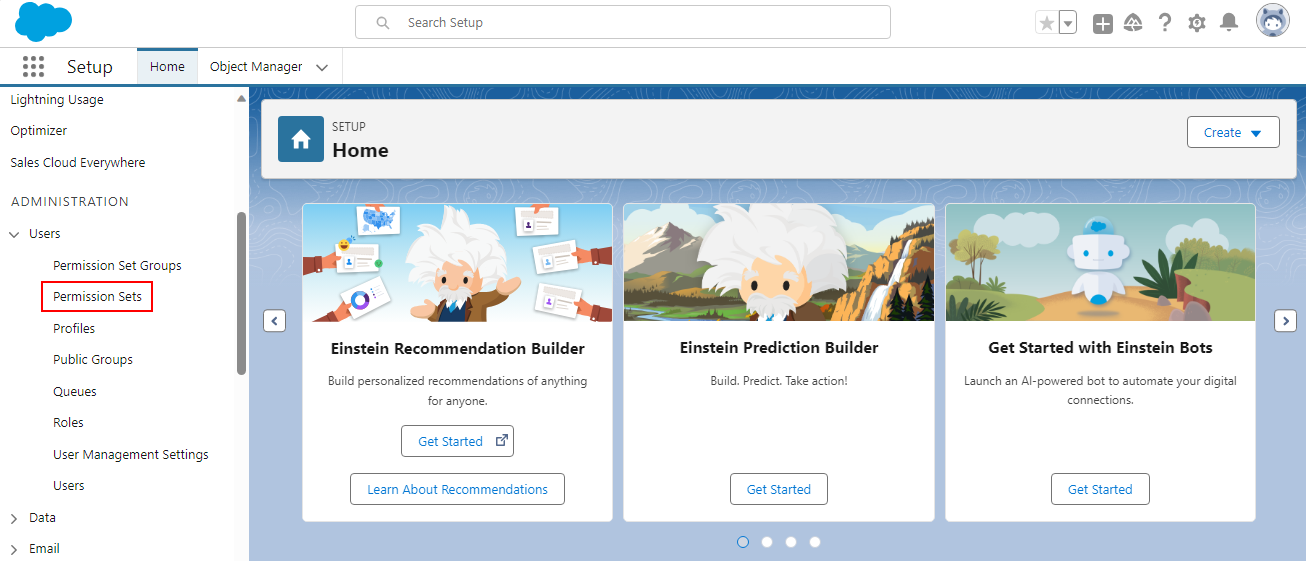Viewport: 1306px width, 561px height.
Task: Open Lightning Usage in sidebar
Action: (57, 99)
